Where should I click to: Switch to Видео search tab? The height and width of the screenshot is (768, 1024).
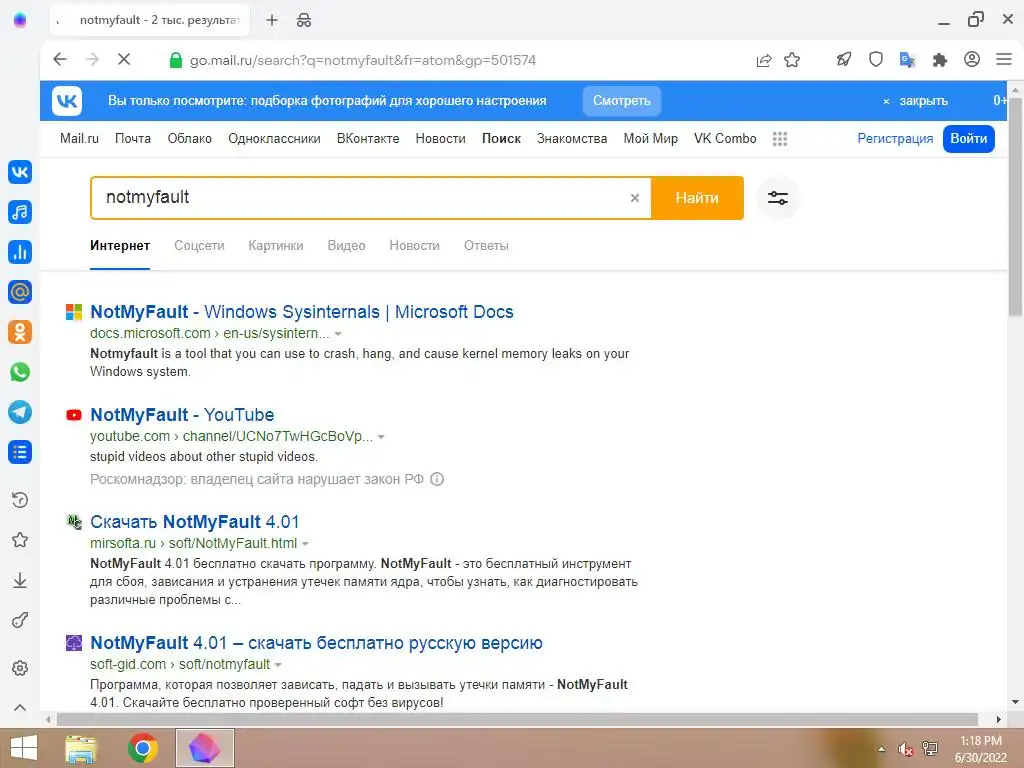pyautogui.click(x=346, y=246)
